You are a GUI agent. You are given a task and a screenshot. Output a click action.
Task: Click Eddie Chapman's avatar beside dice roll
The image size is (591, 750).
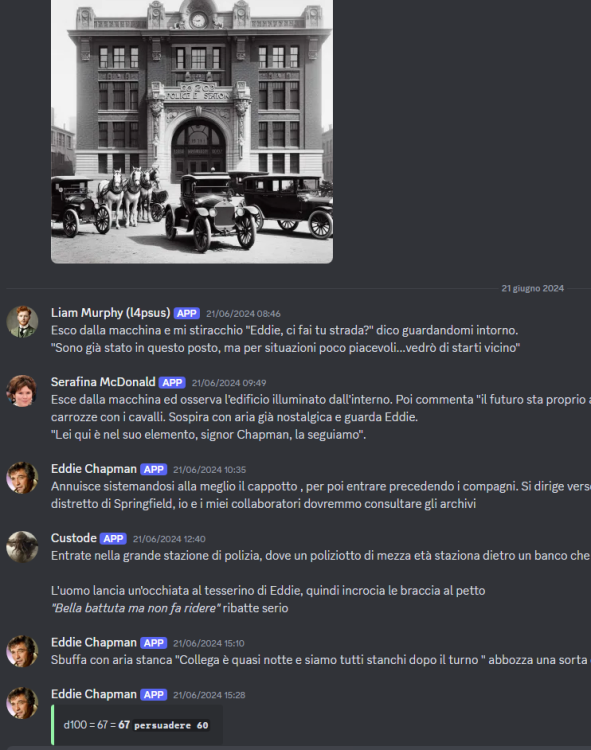[x=22, y=703]
